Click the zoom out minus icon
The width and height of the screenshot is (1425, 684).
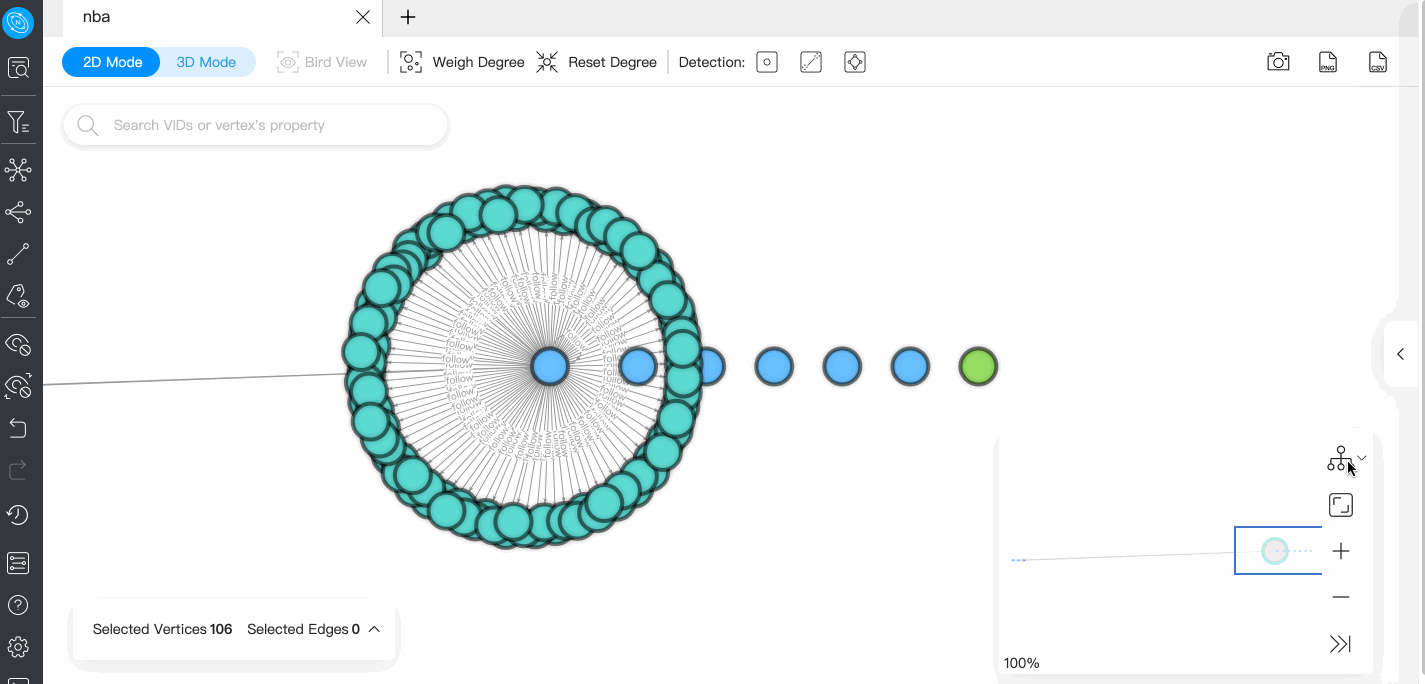[1341, 597]
